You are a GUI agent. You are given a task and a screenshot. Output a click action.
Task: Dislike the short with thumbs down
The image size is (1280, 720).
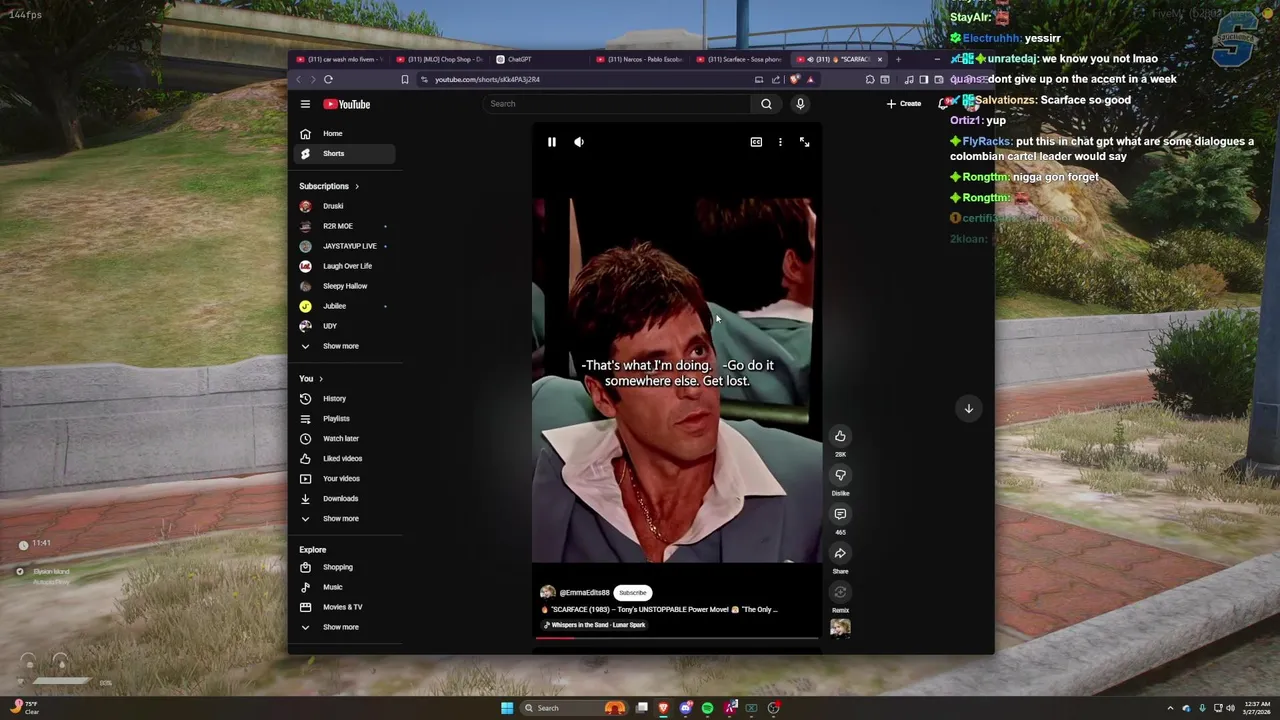pos(840,475)
